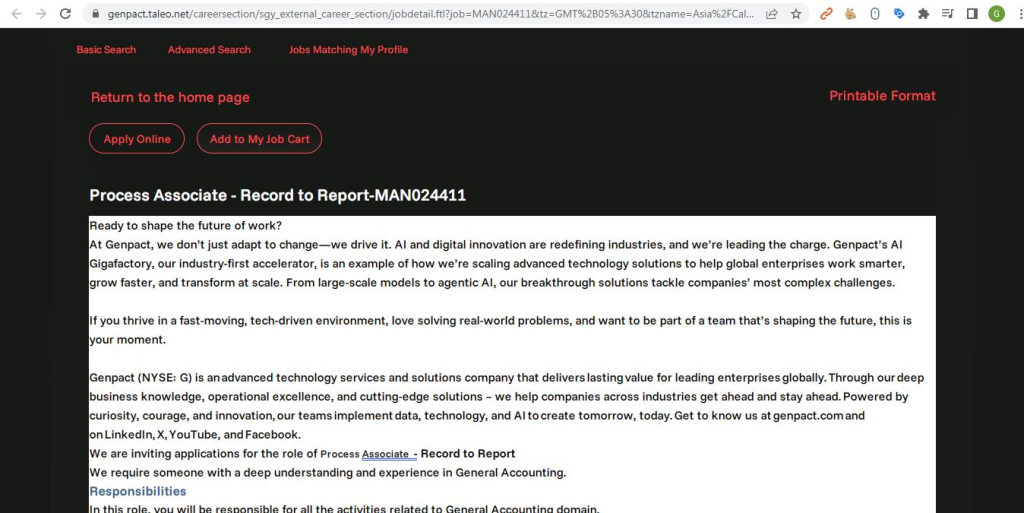Open Chrome three-dot menu
This screenshot has height=513, width=1024.
click(x=1019, y=14)
